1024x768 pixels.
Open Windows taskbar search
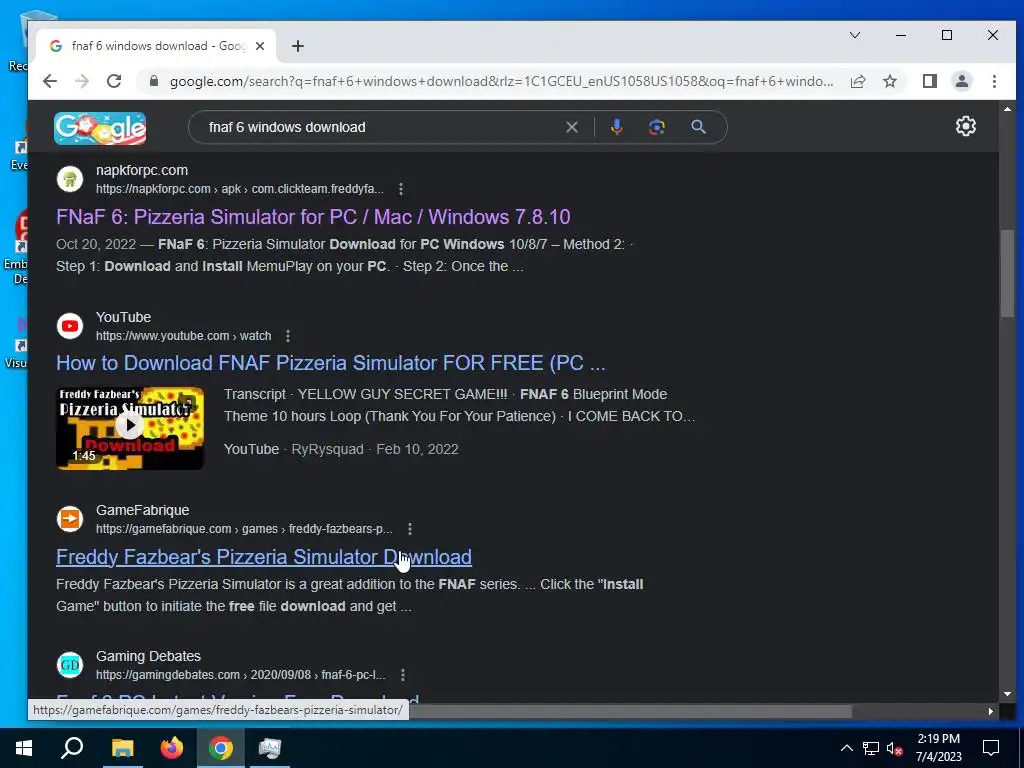coord(72,748)
